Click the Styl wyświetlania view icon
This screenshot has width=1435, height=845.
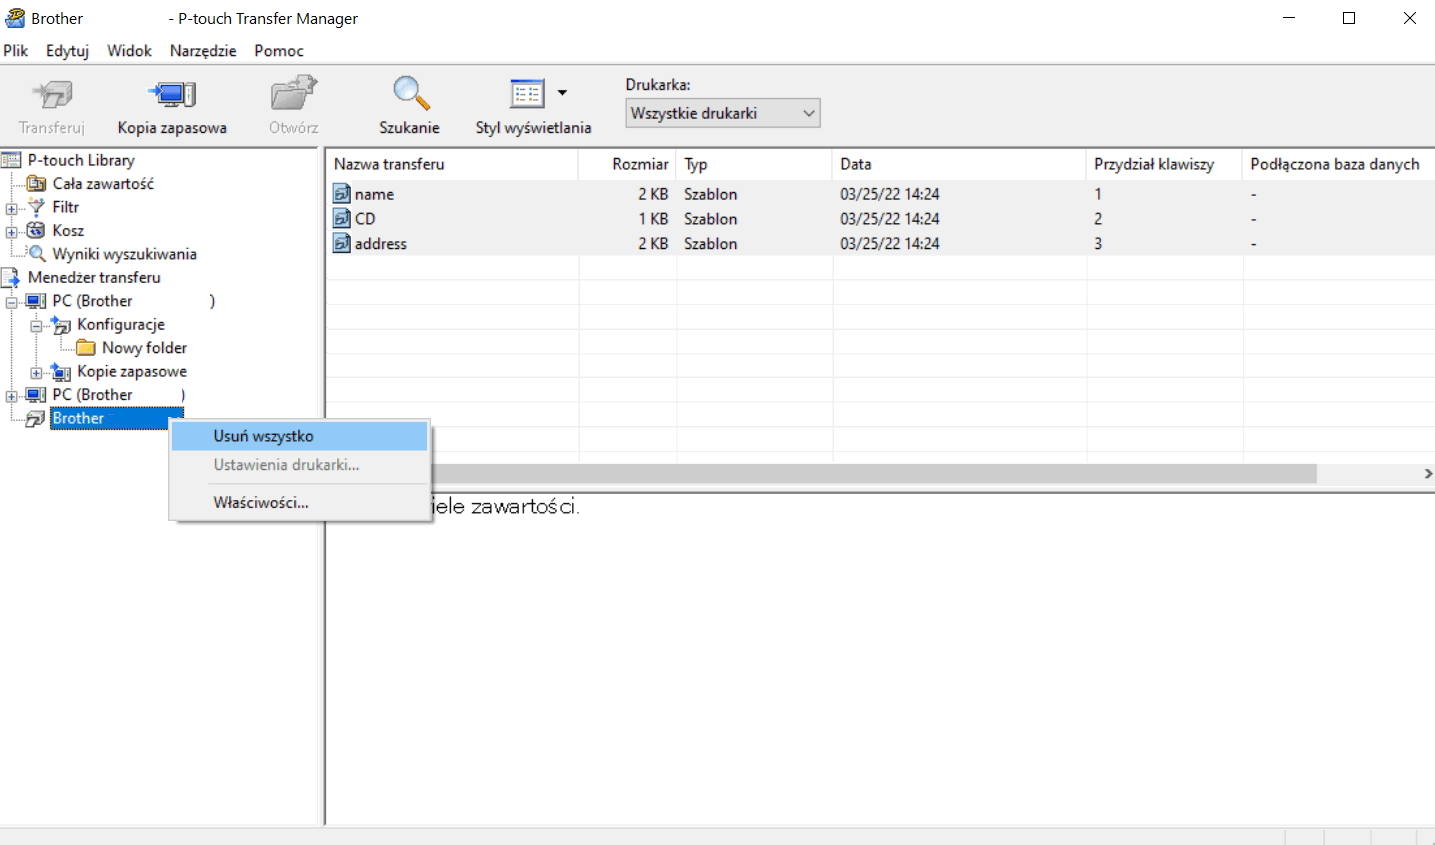click(x=527, y=94)
